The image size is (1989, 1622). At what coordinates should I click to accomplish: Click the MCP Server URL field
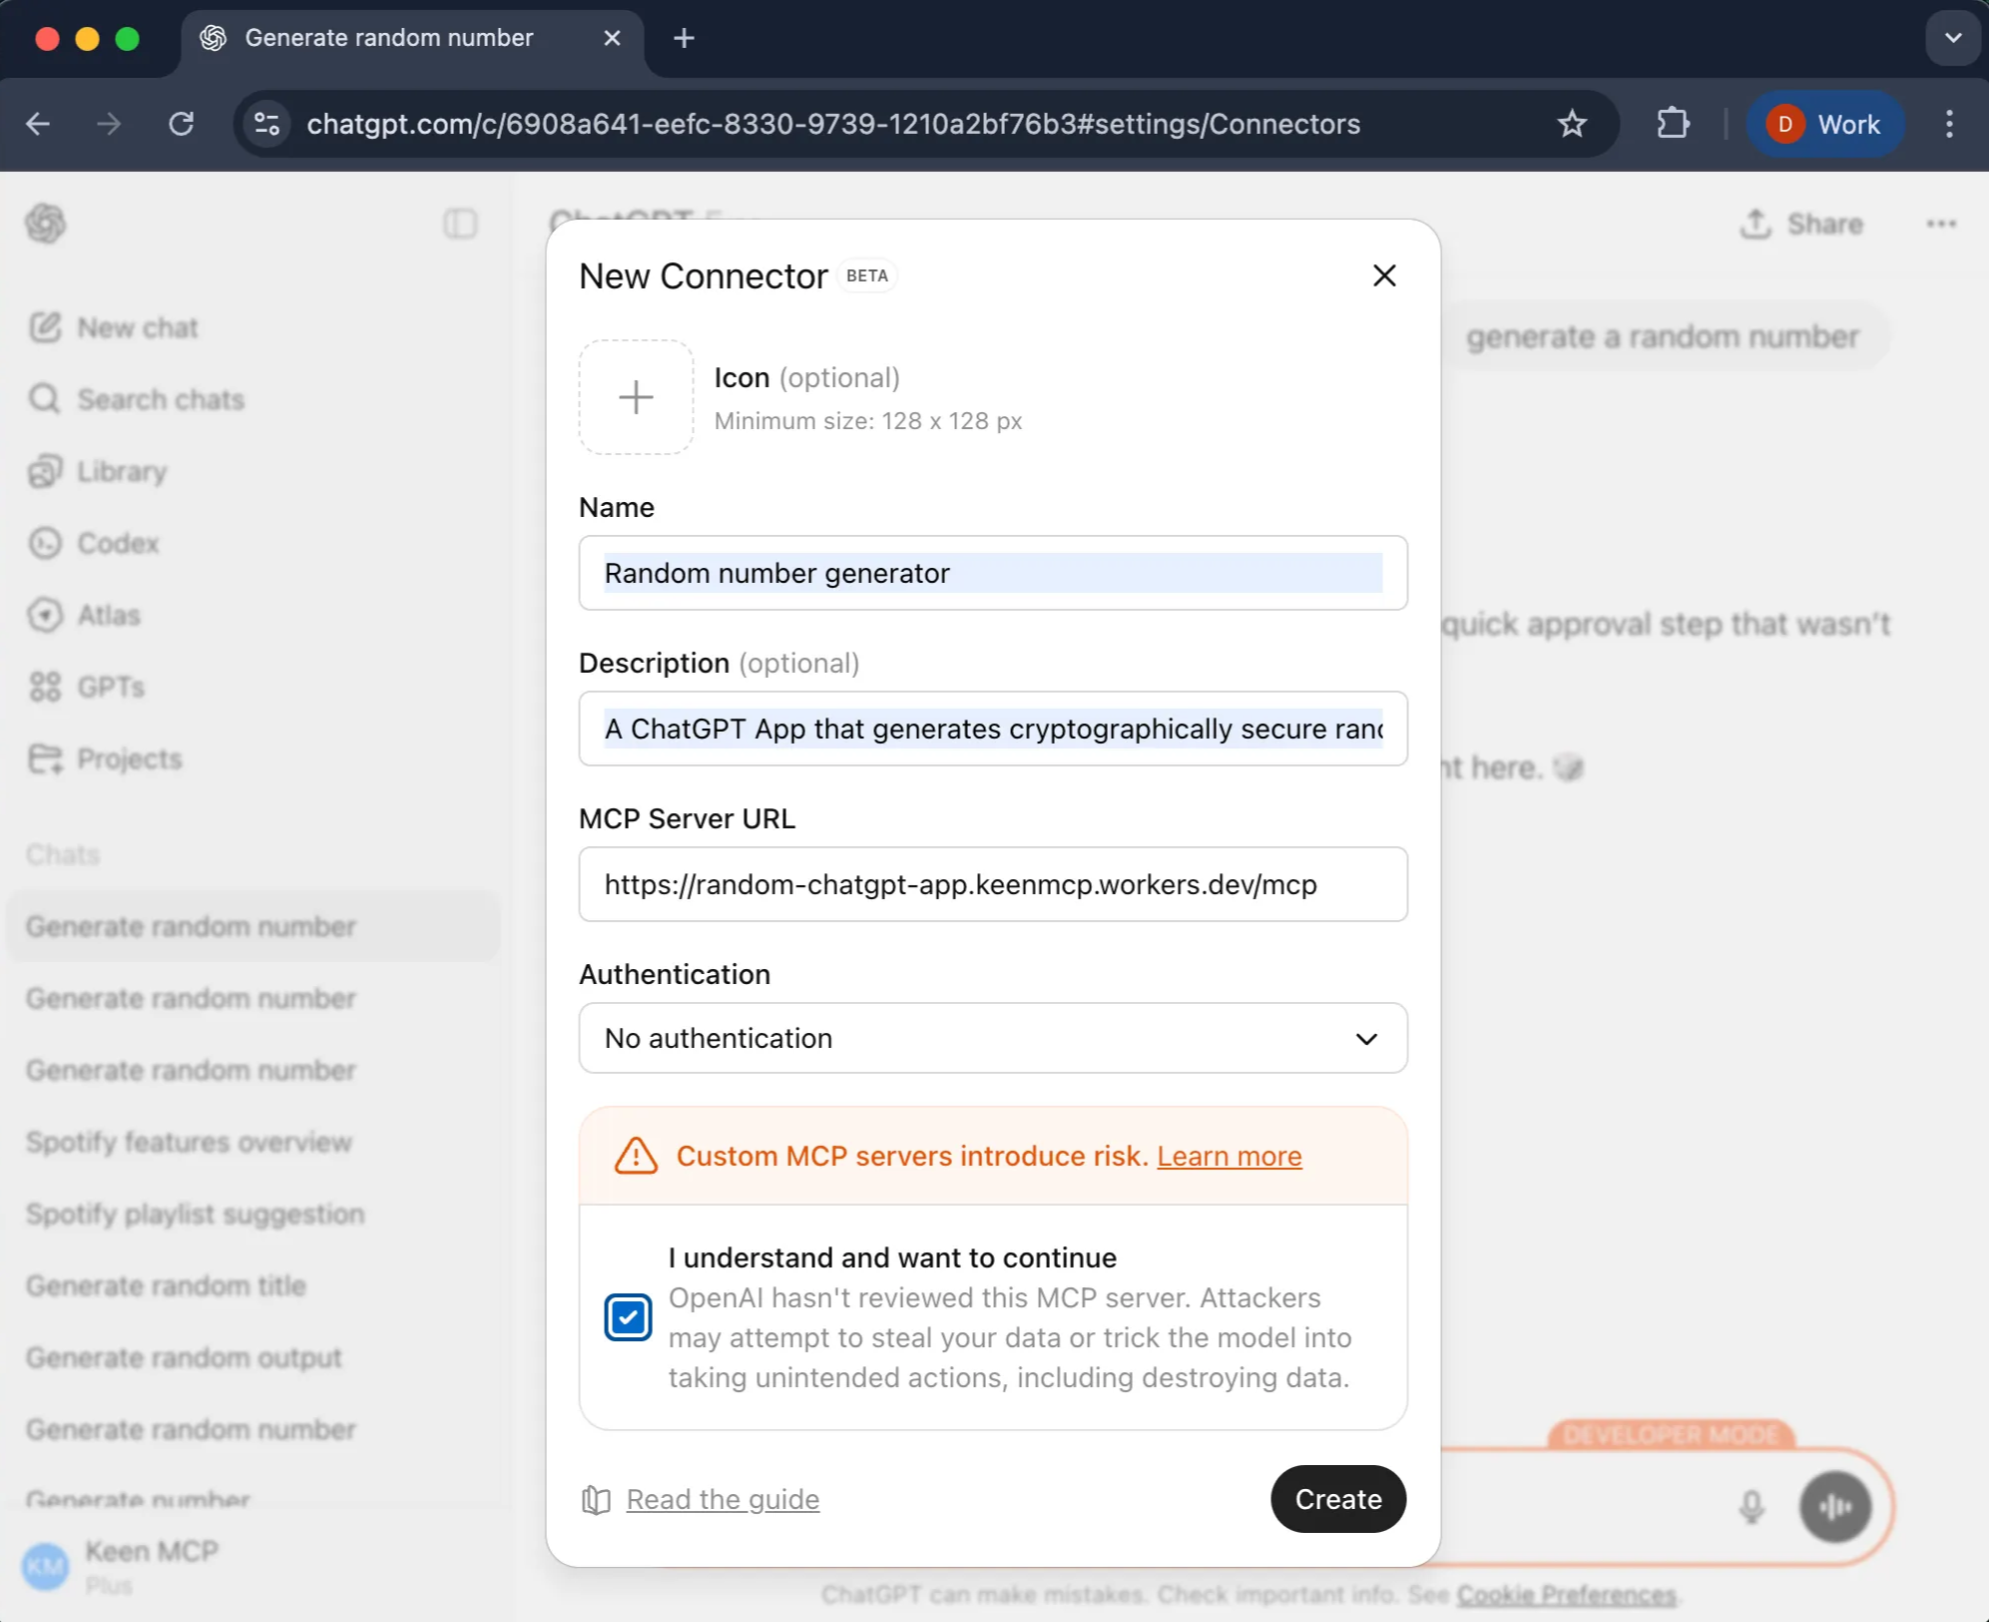click(x=992, y=884)
